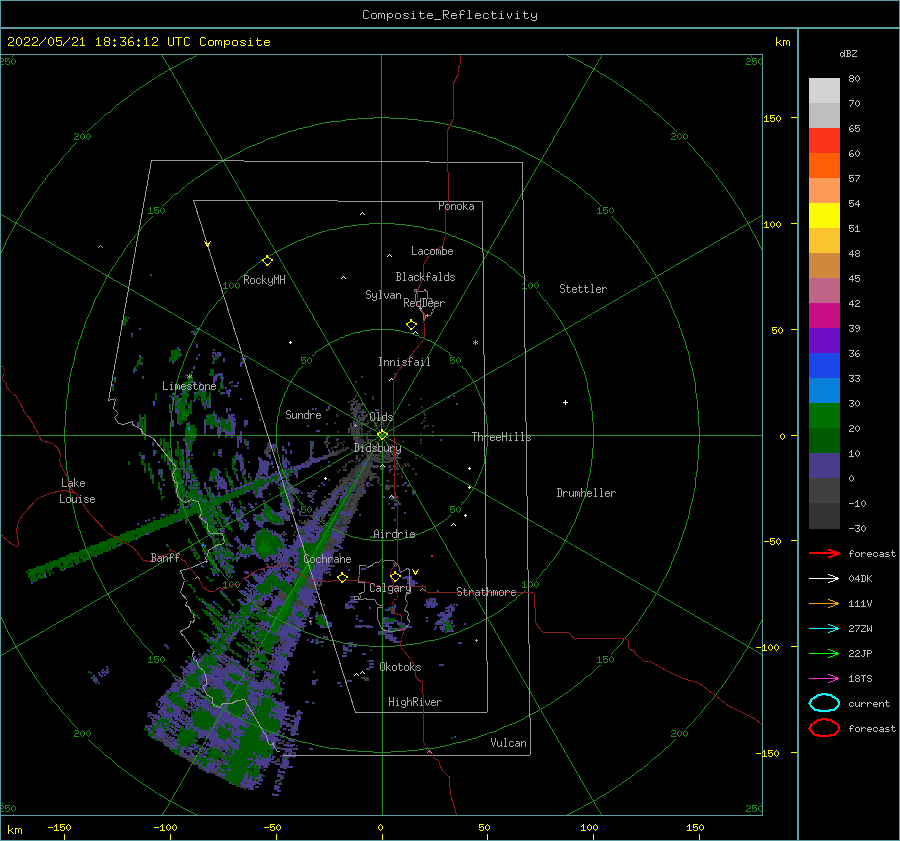Click the Stettler city label

pos(583,289)
